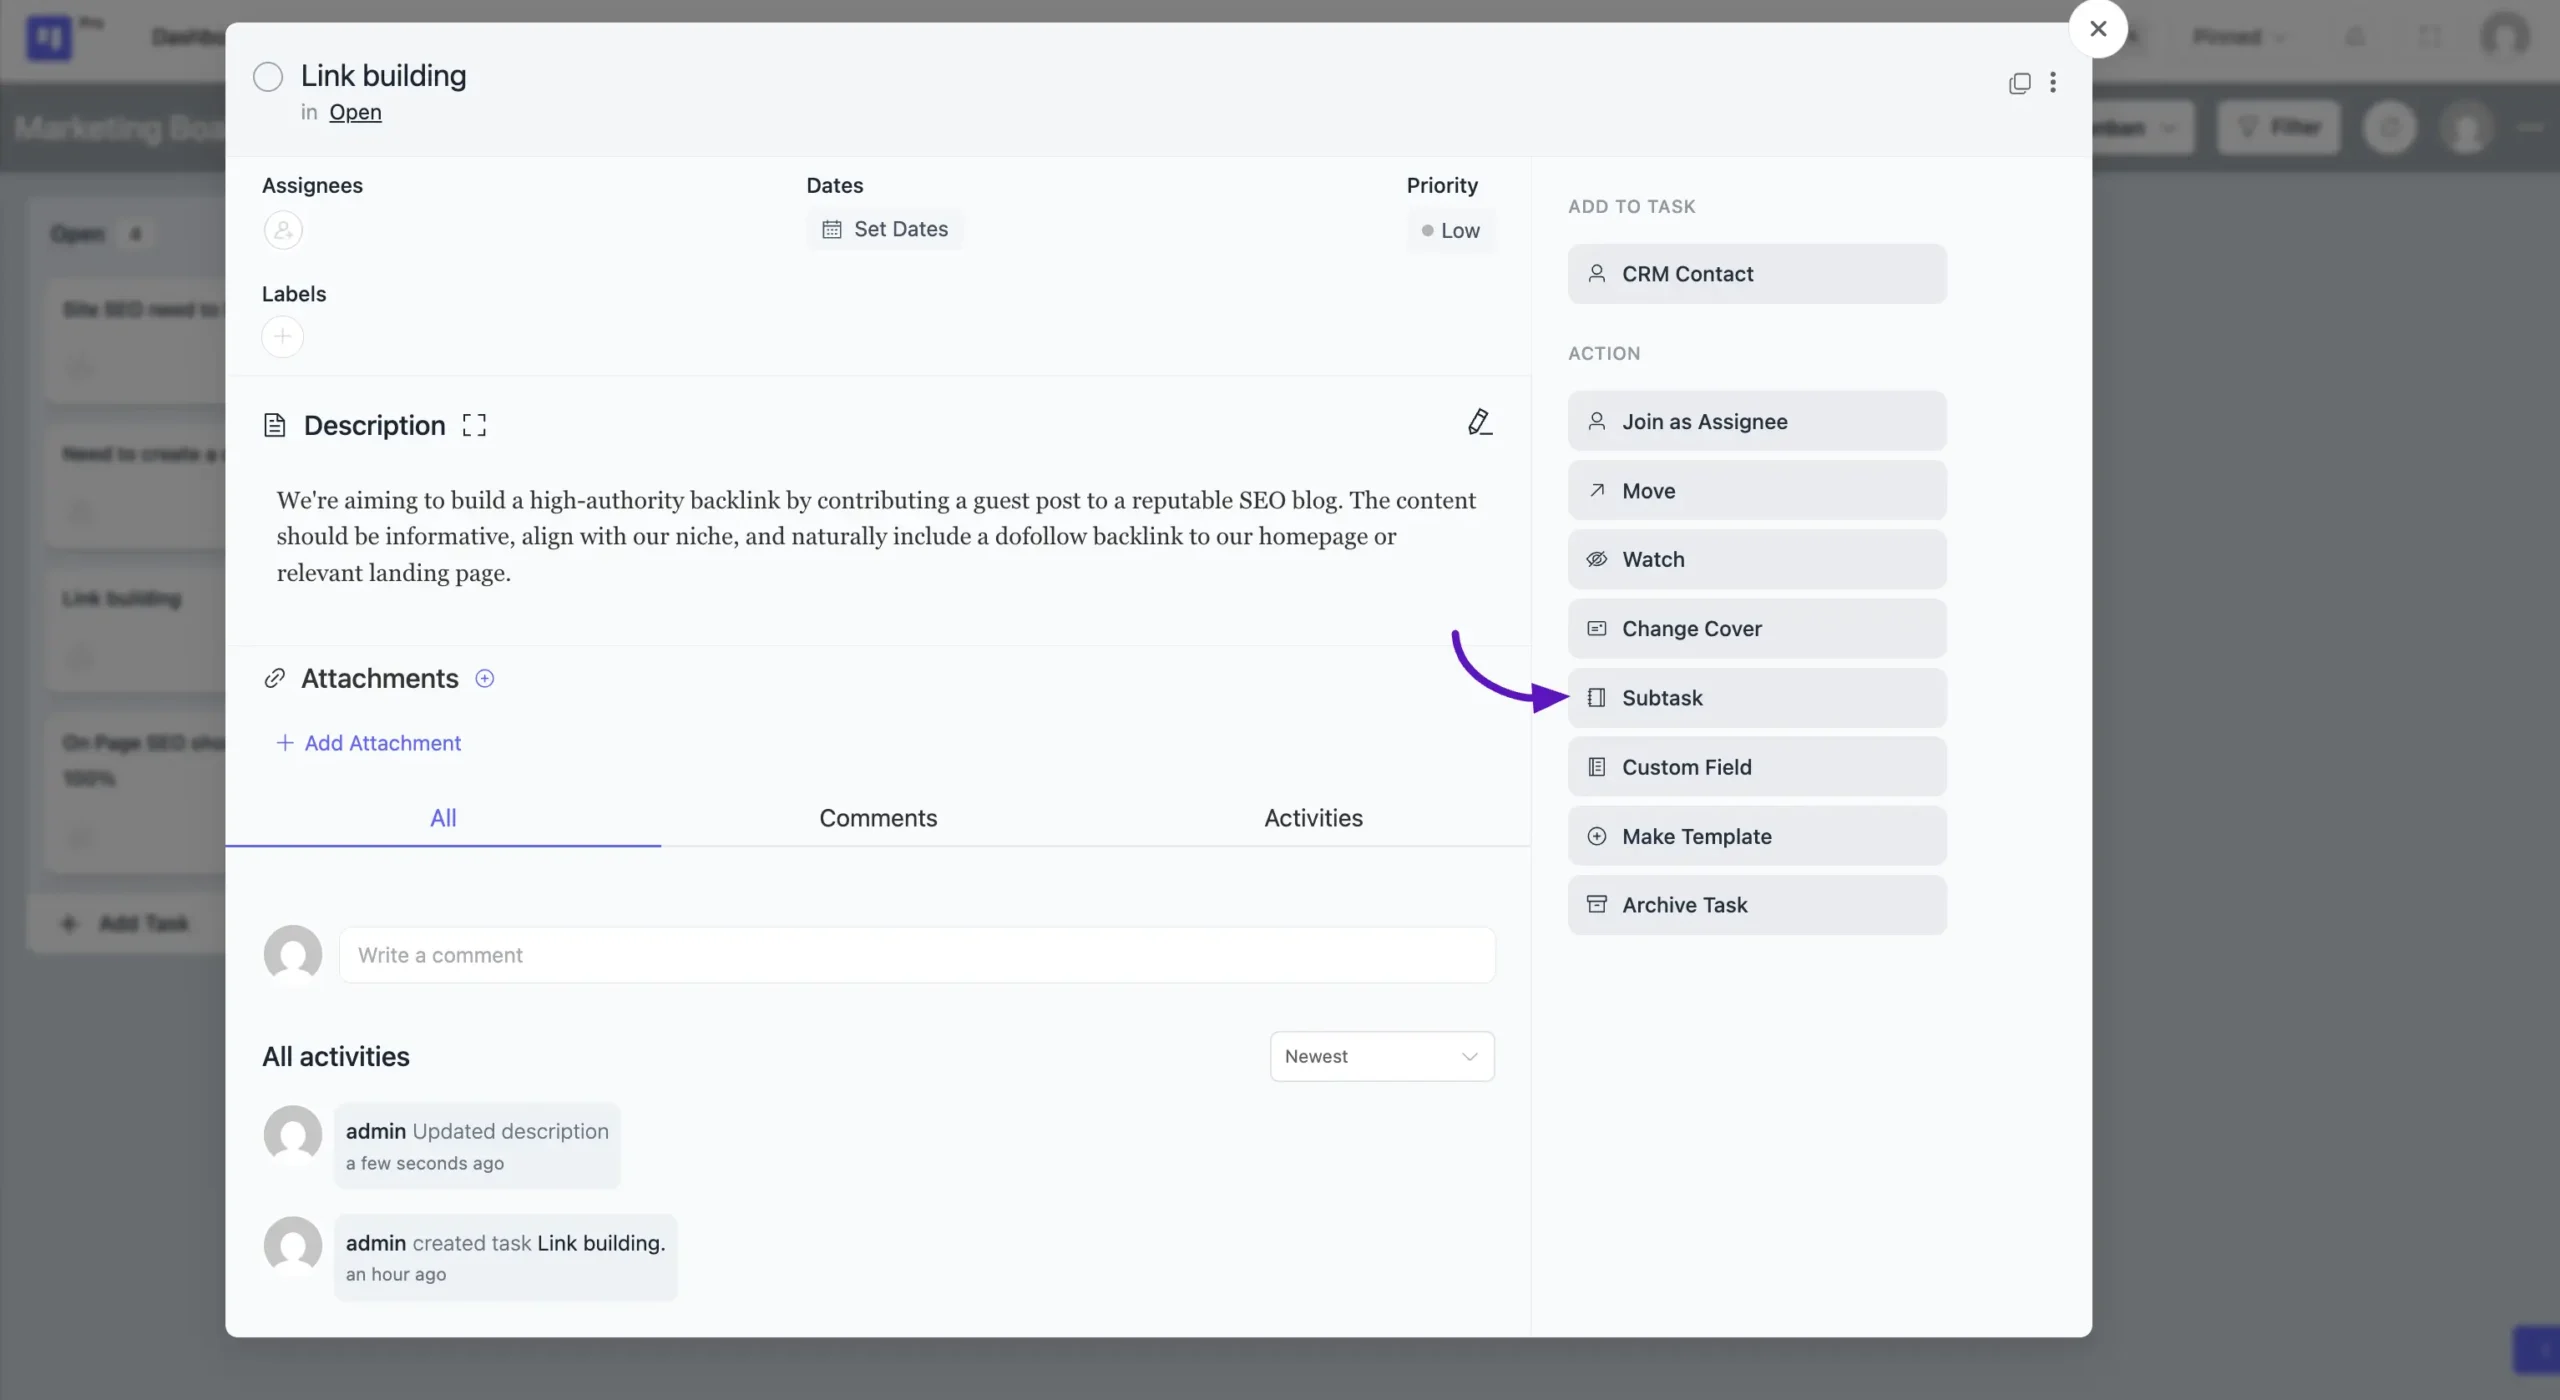Viewport: 2560px width, 1400px height.
Task: Expand the description to fullscreen
Action: tap(474, 426)
